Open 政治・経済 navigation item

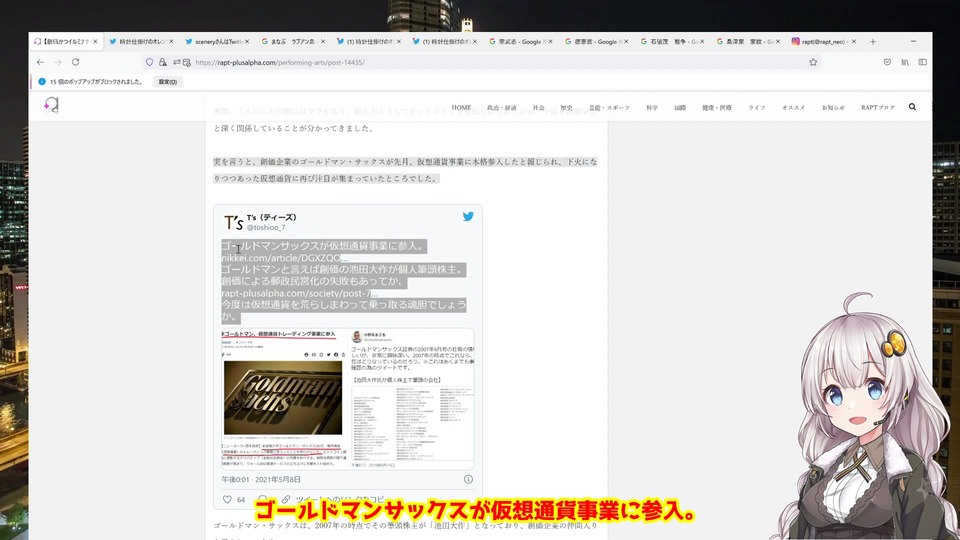point(501,107)
